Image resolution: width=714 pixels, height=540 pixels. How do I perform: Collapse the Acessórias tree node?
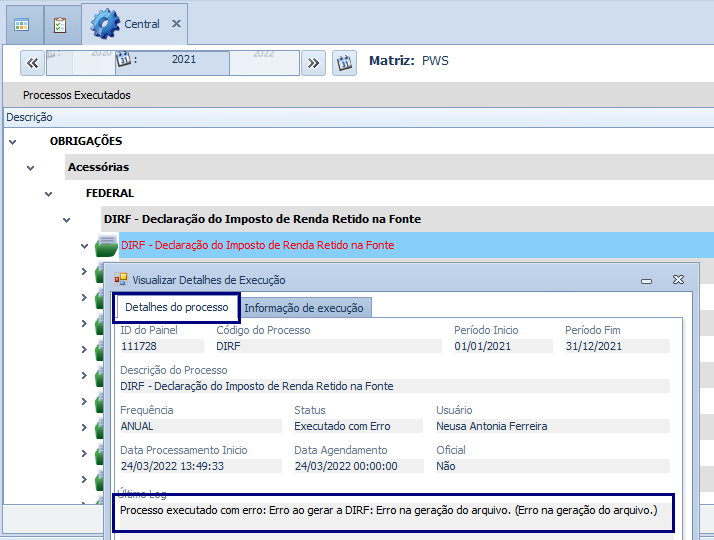31,167
